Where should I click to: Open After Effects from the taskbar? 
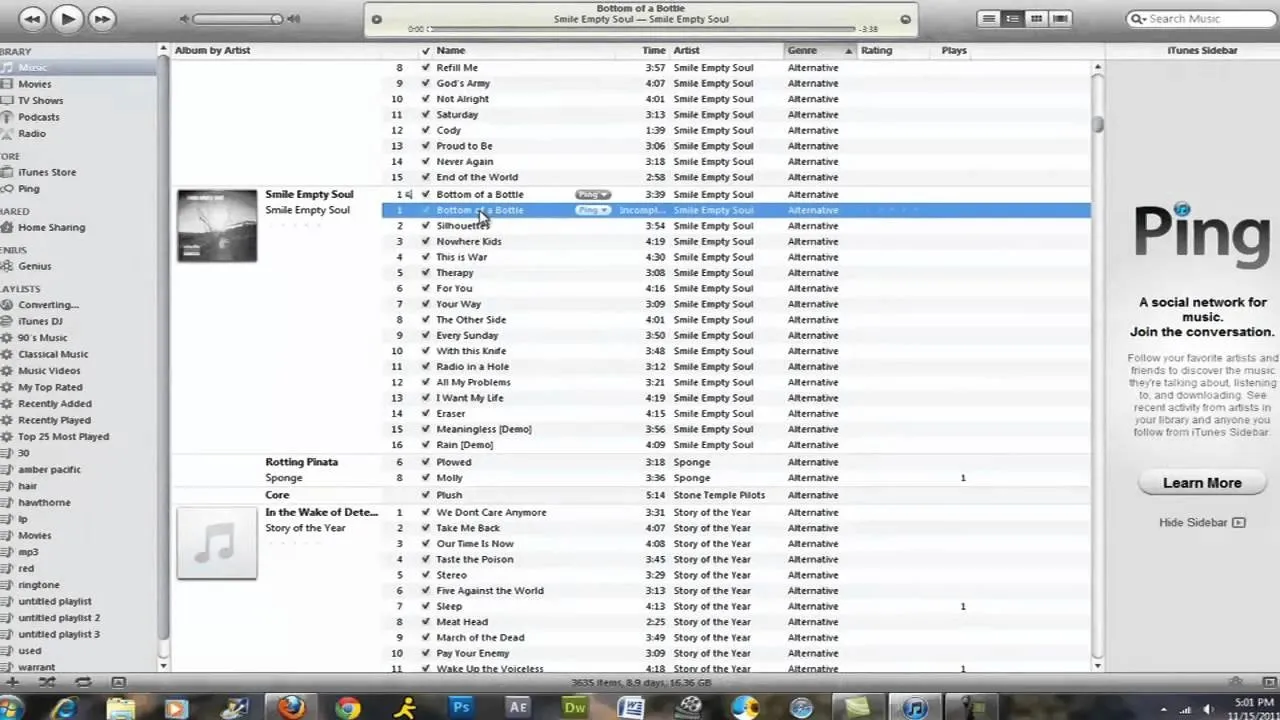(x=518, y=707)
